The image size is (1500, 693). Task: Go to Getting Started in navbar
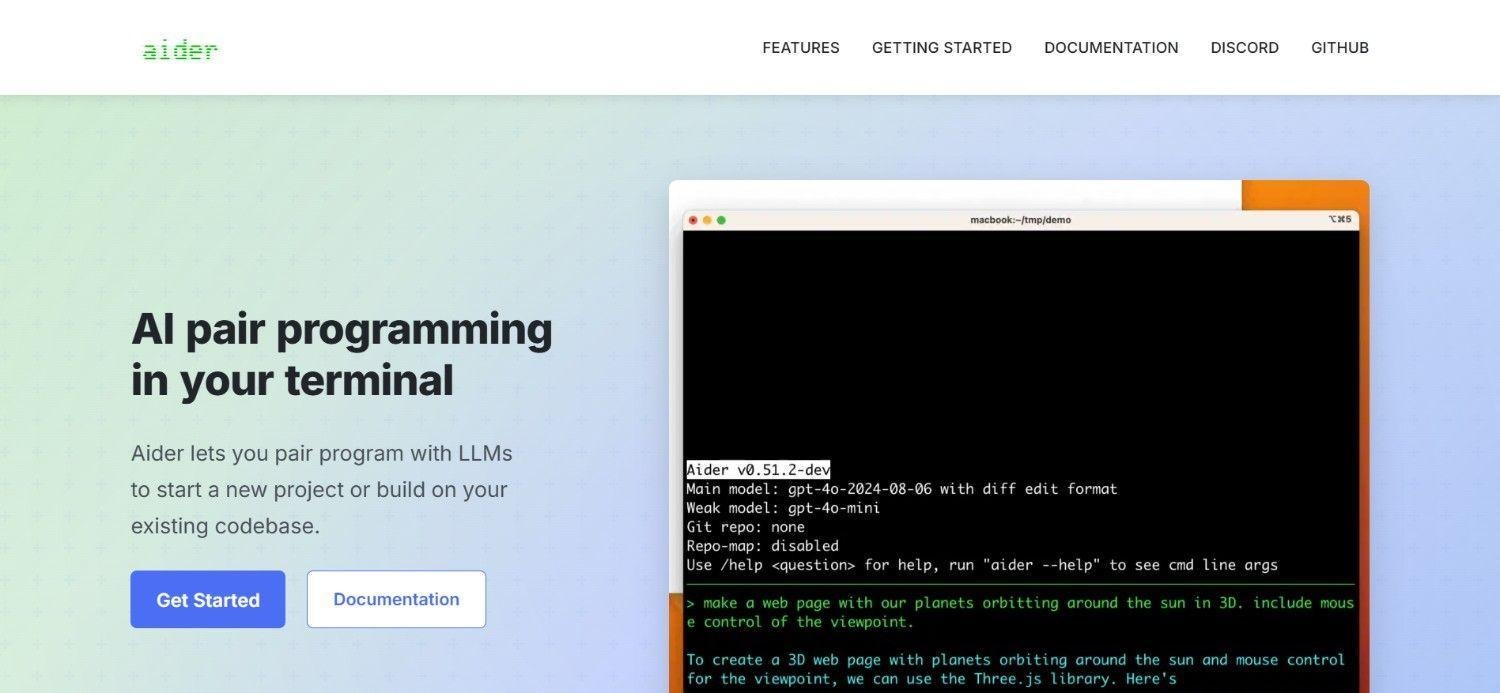[x=942, y=48]
